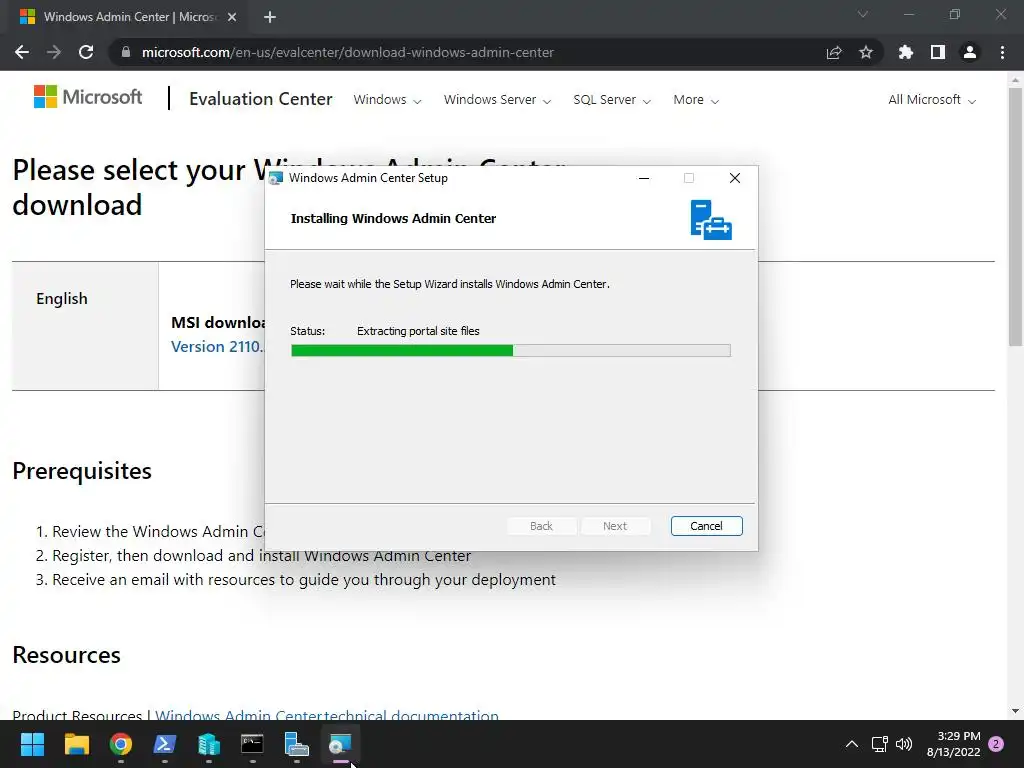Open Command Prompt from the taskbar

[252, 744]
